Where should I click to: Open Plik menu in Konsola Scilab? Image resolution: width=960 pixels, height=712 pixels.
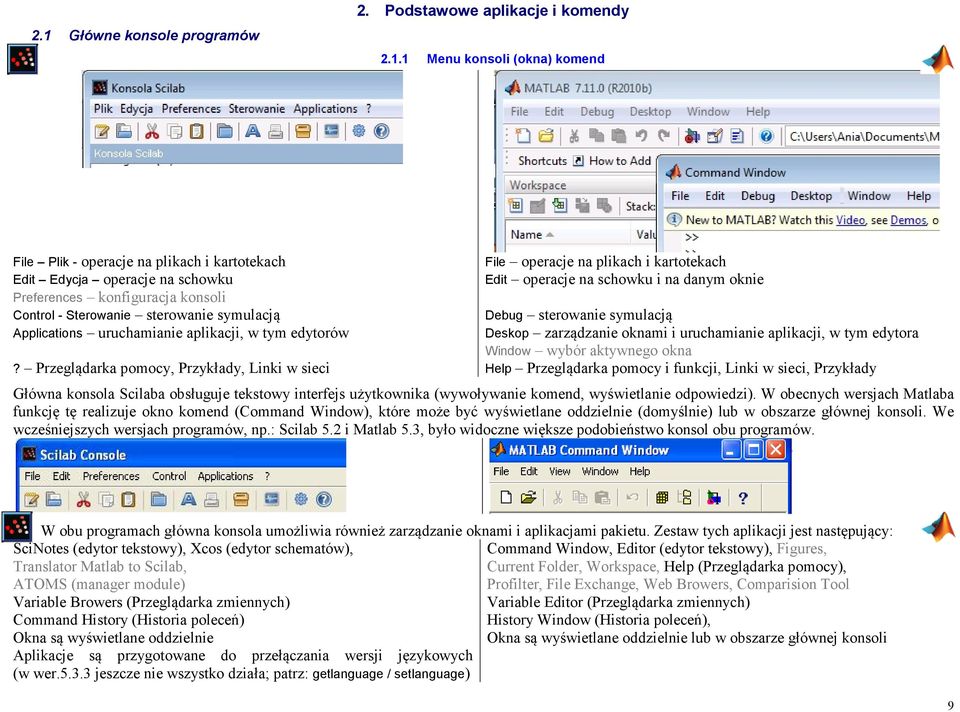pos(103,108)
